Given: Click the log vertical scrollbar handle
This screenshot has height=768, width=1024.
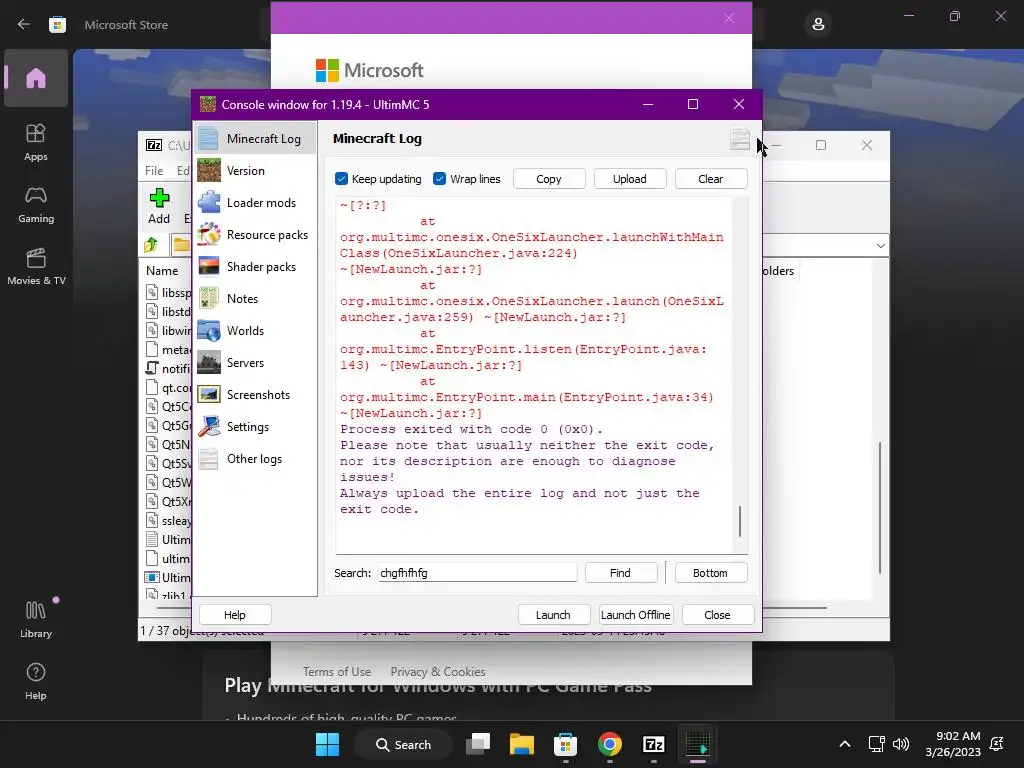Looking at the screenshot, I should click(740, 521).
